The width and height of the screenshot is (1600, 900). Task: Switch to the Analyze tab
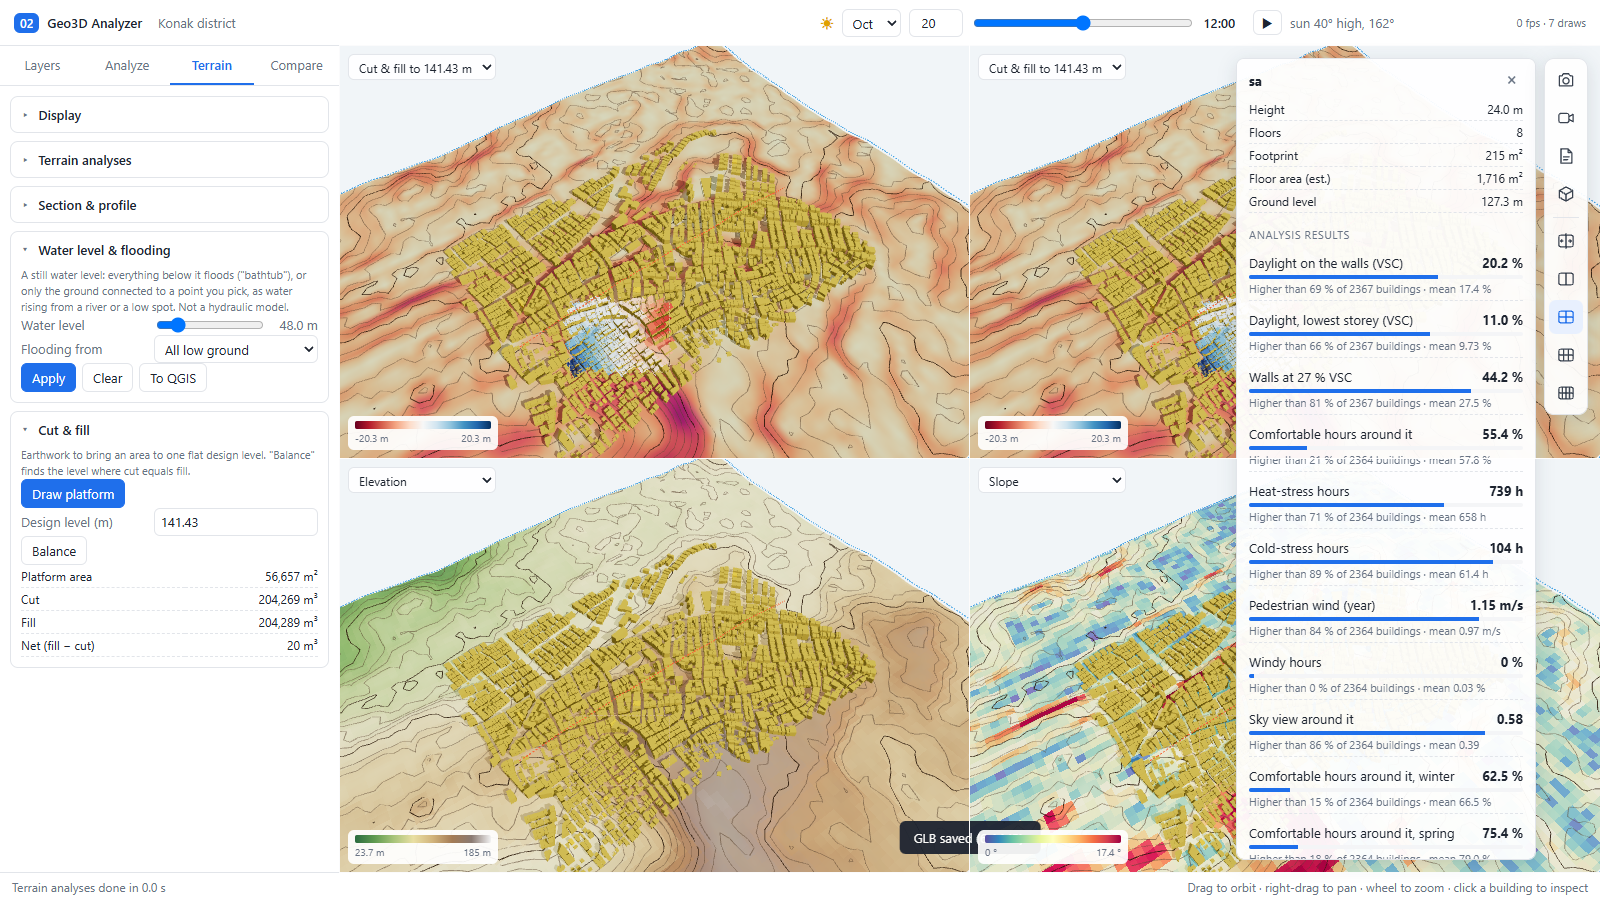tap(127, 66)
